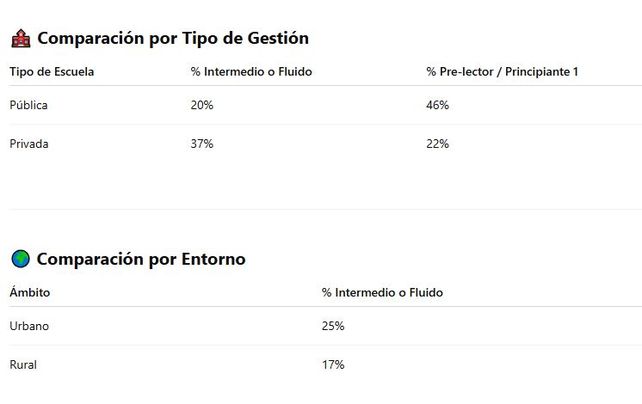Click the 17% value for Rural
The image size is (642, 404).
click(333, 364)
